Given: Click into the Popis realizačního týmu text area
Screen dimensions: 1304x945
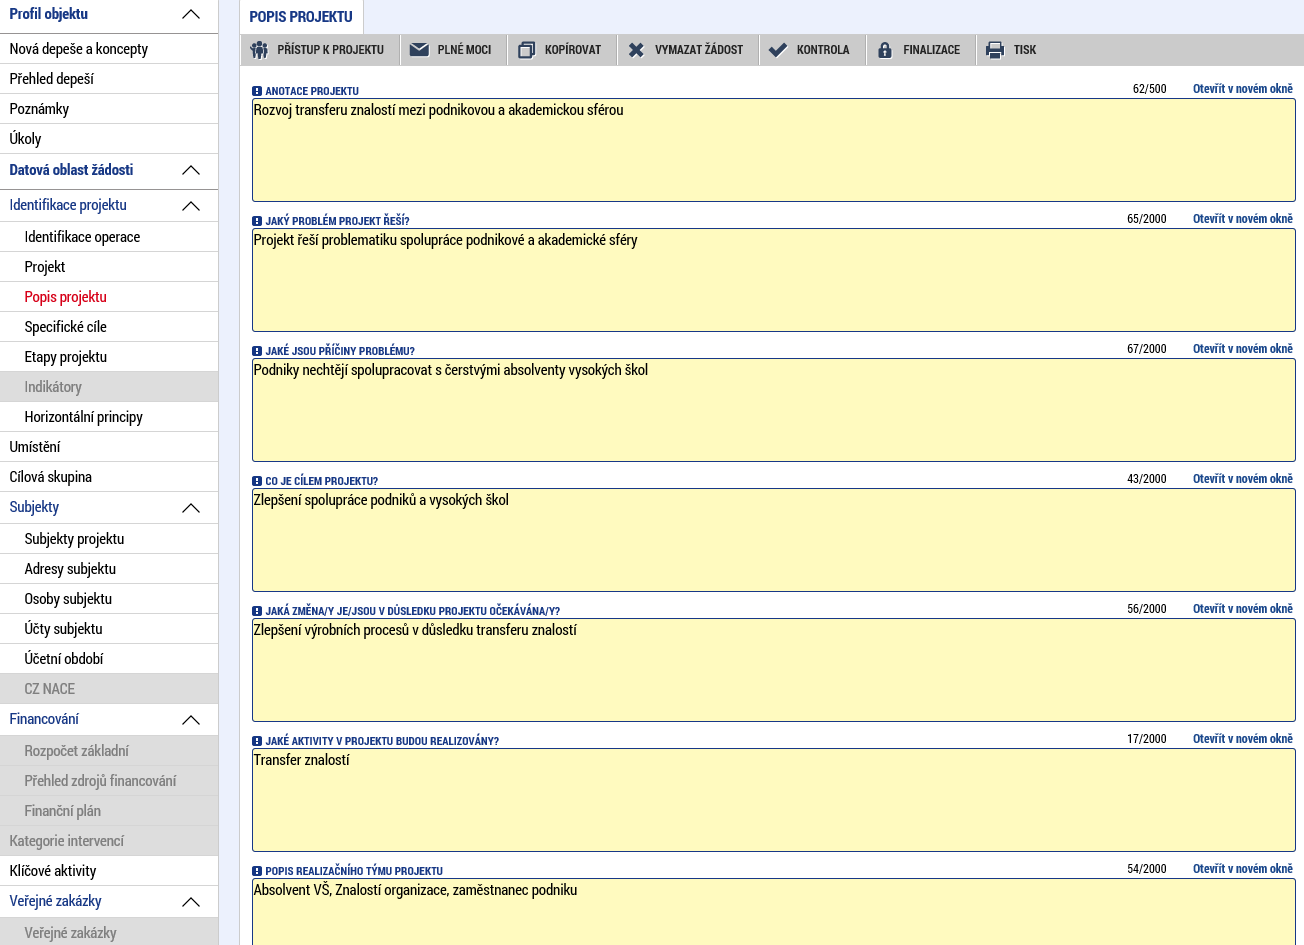Looking at the screenshot, I should (x=774, y=912).
